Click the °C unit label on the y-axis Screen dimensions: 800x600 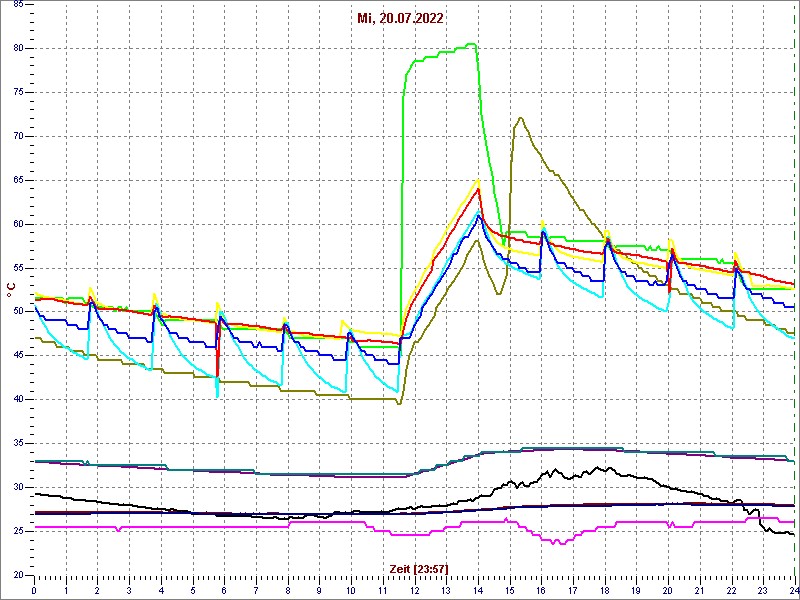pos(11,288)
